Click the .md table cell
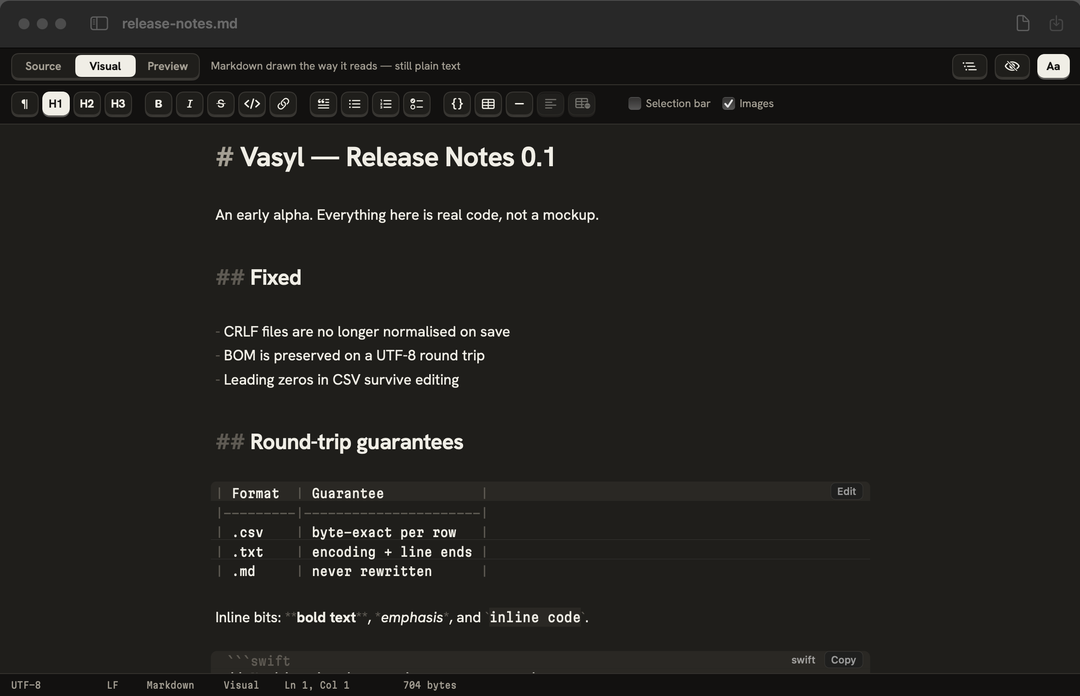Screen dimensions: 1080x696 [x=243, y=571]
